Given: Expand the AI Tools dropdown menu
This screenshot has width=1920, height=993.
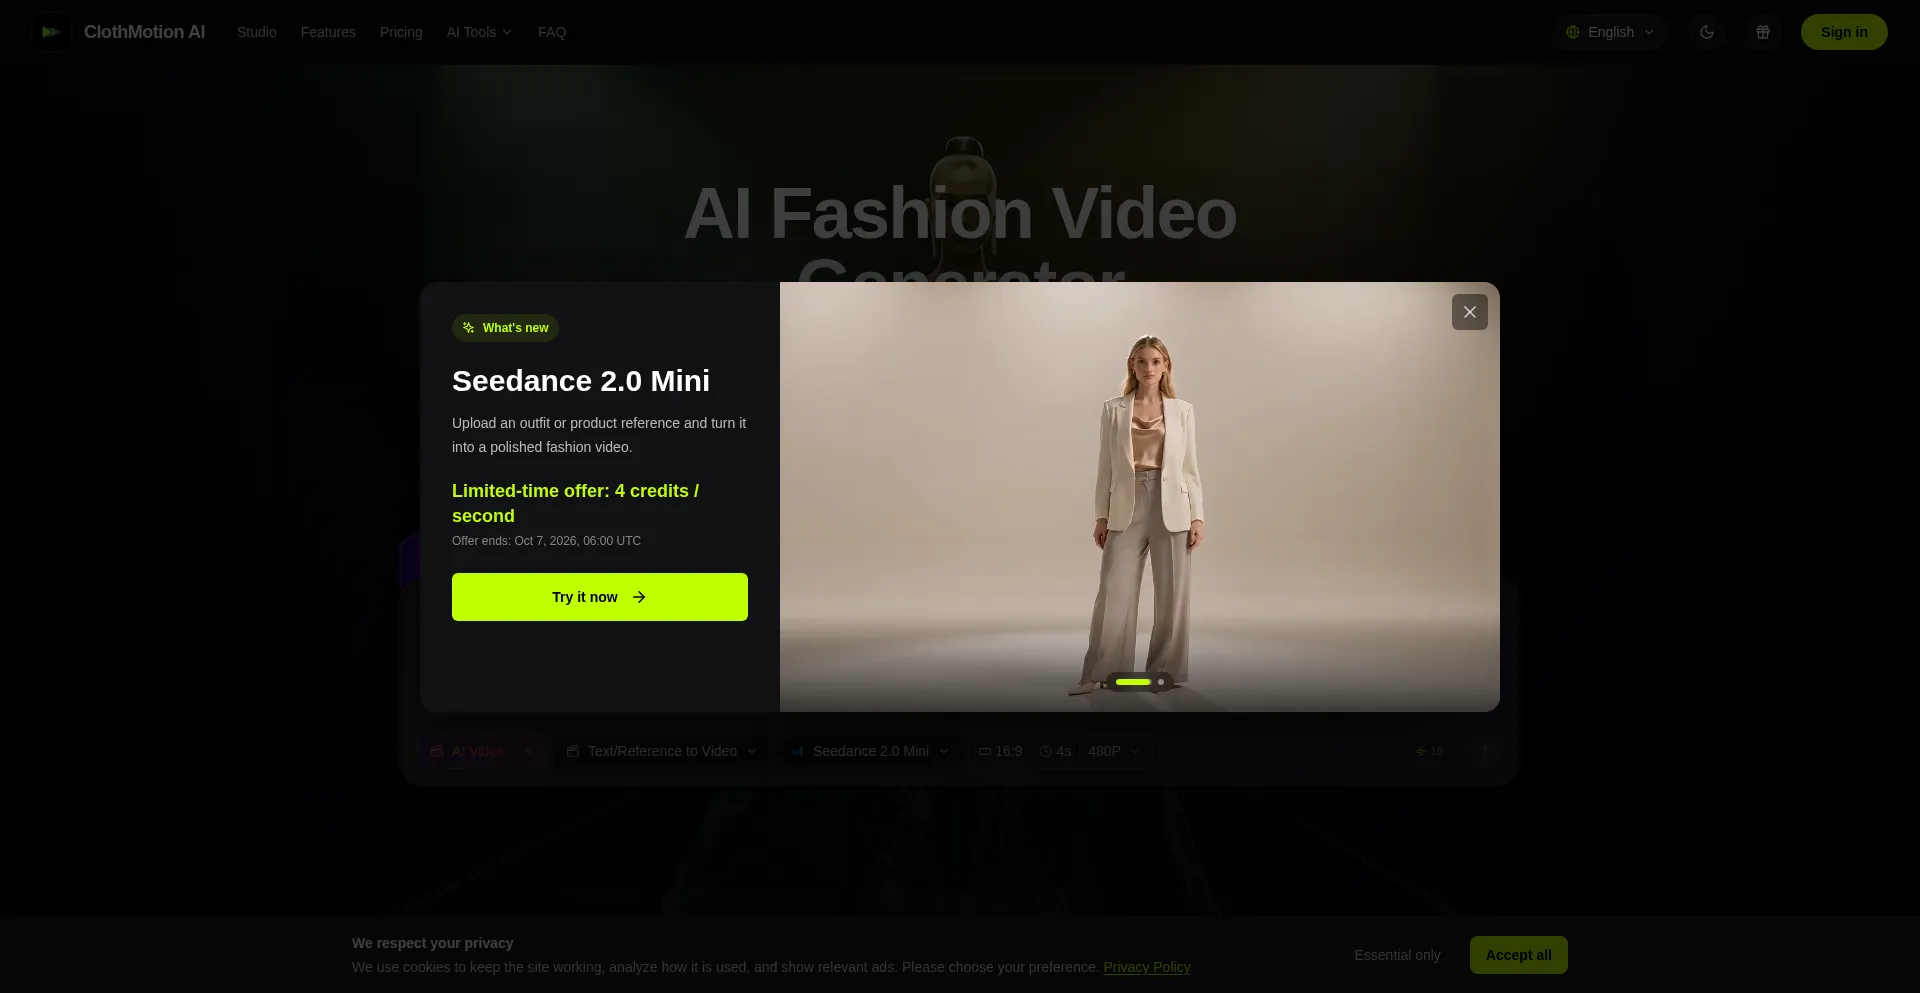Looking at the screenshot, I should point(479,32).
